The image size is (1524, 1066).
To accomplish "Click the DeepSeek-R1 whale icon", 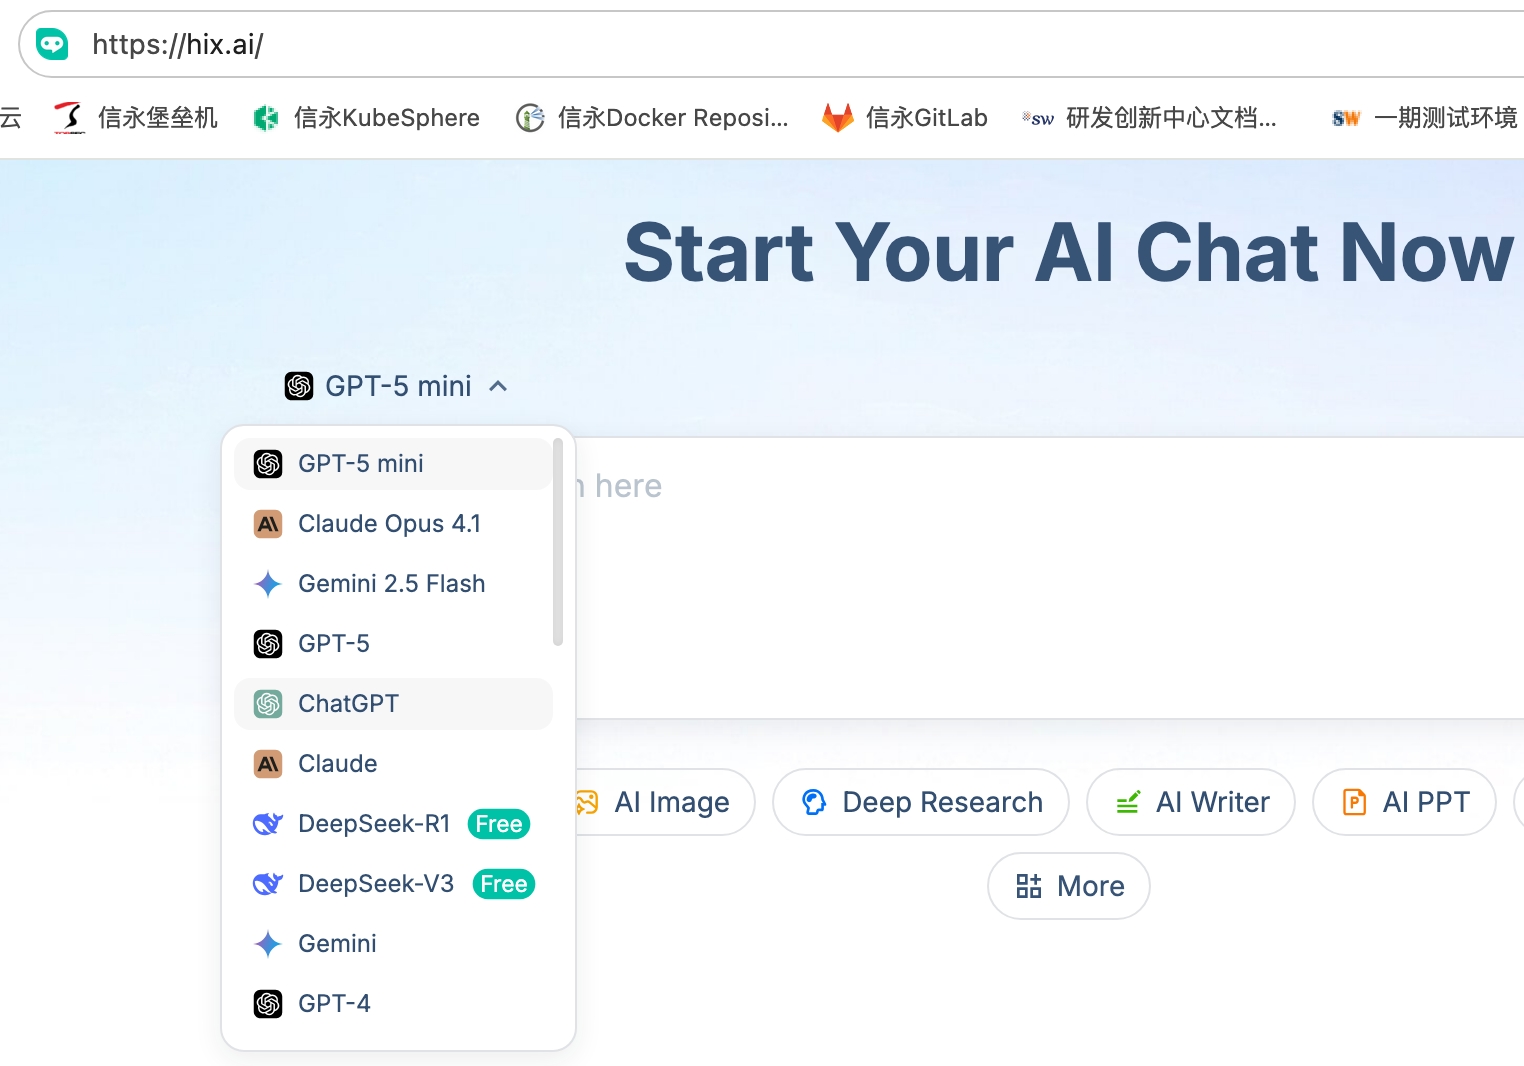I will coord(268,824).
